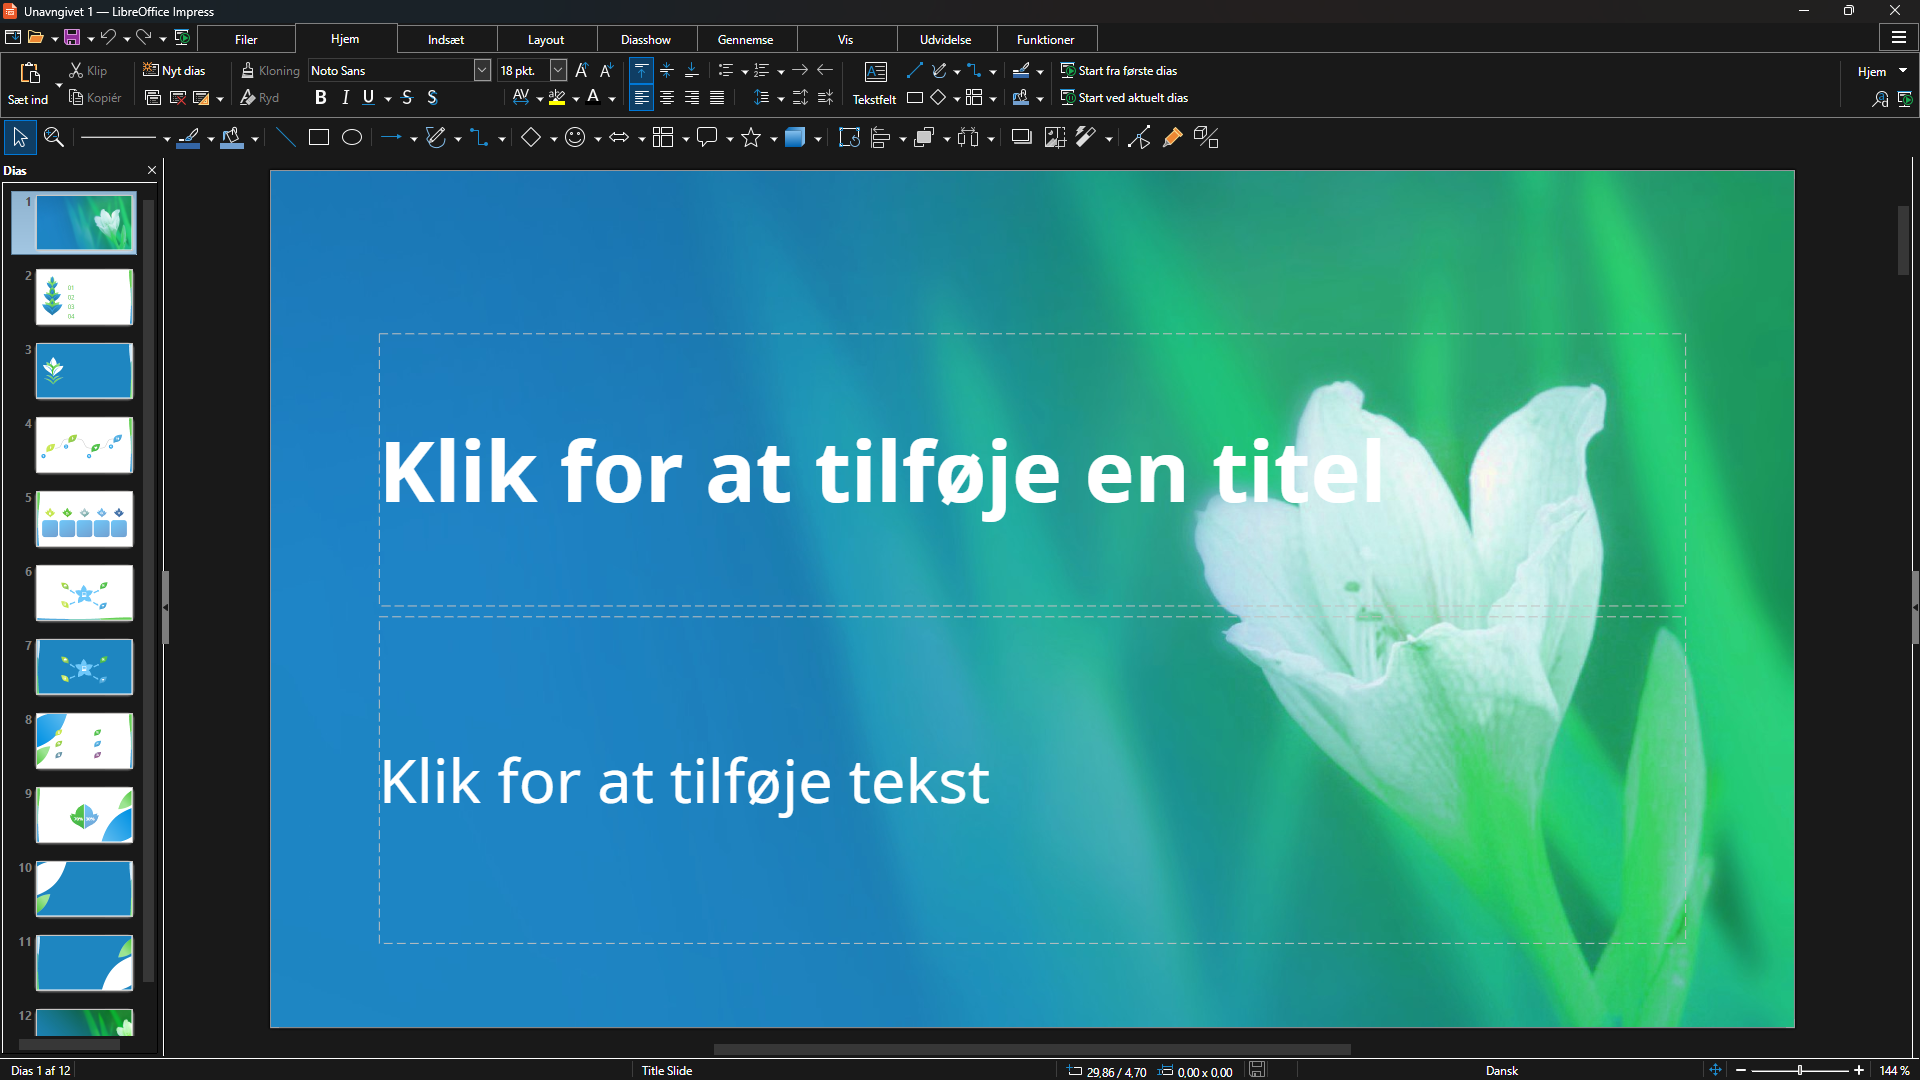Switch to the Diasshow tab
The width and height of the screenshot is (1920, 1080).
(x=645, y=40)
